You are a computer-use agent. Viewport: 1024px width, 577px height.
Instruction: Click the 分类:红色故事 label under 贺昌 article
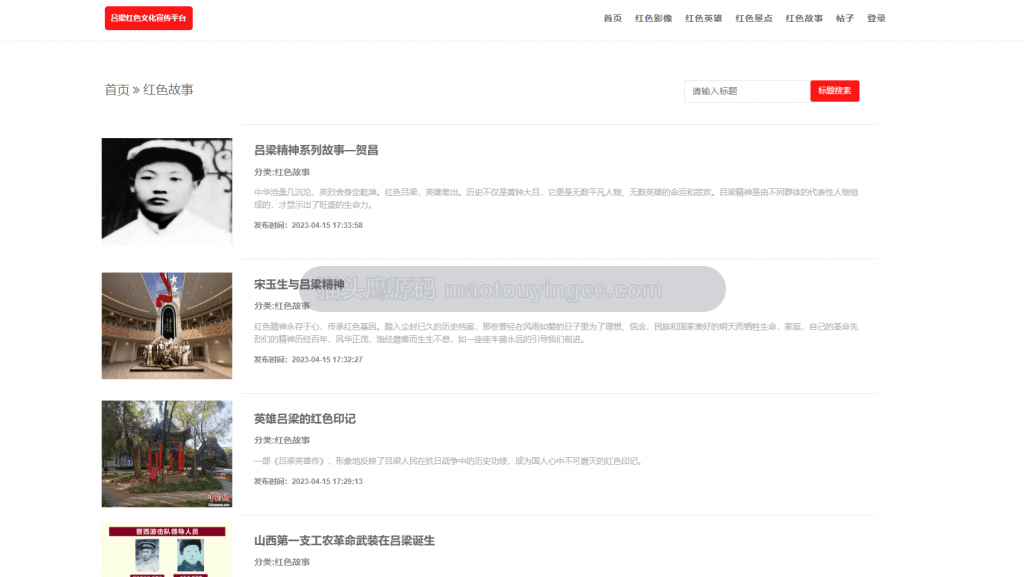282,172
